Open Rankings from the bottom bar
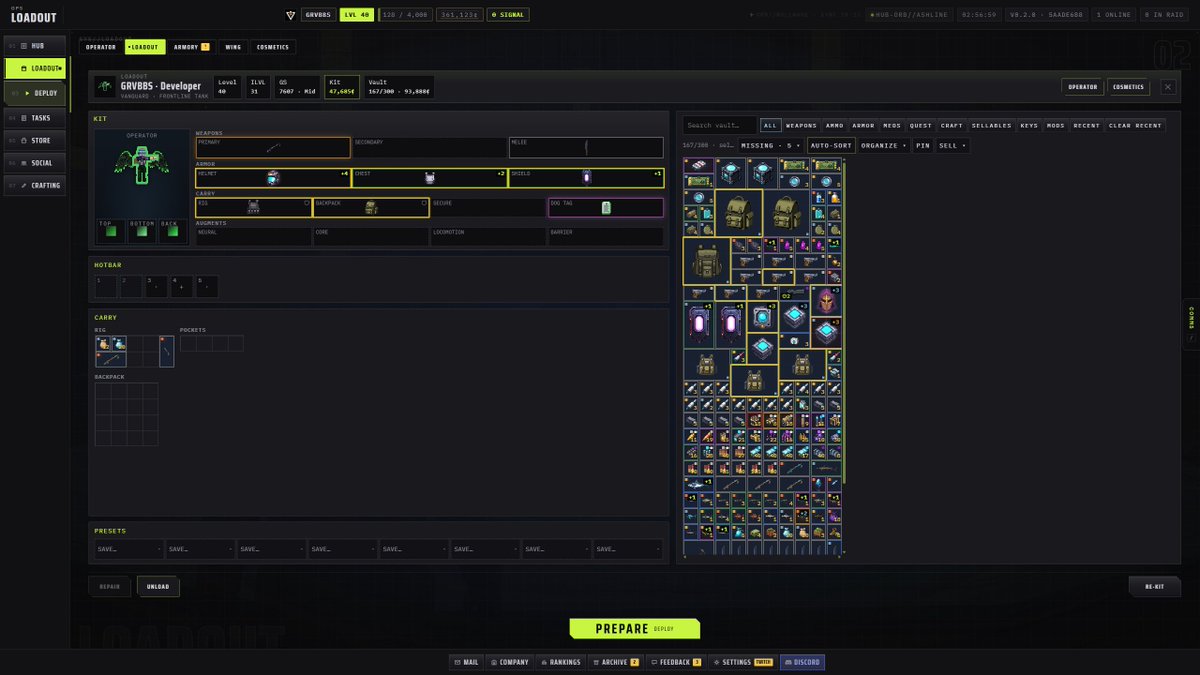This screenshot has height=675, width=1200. pos(560,662)
